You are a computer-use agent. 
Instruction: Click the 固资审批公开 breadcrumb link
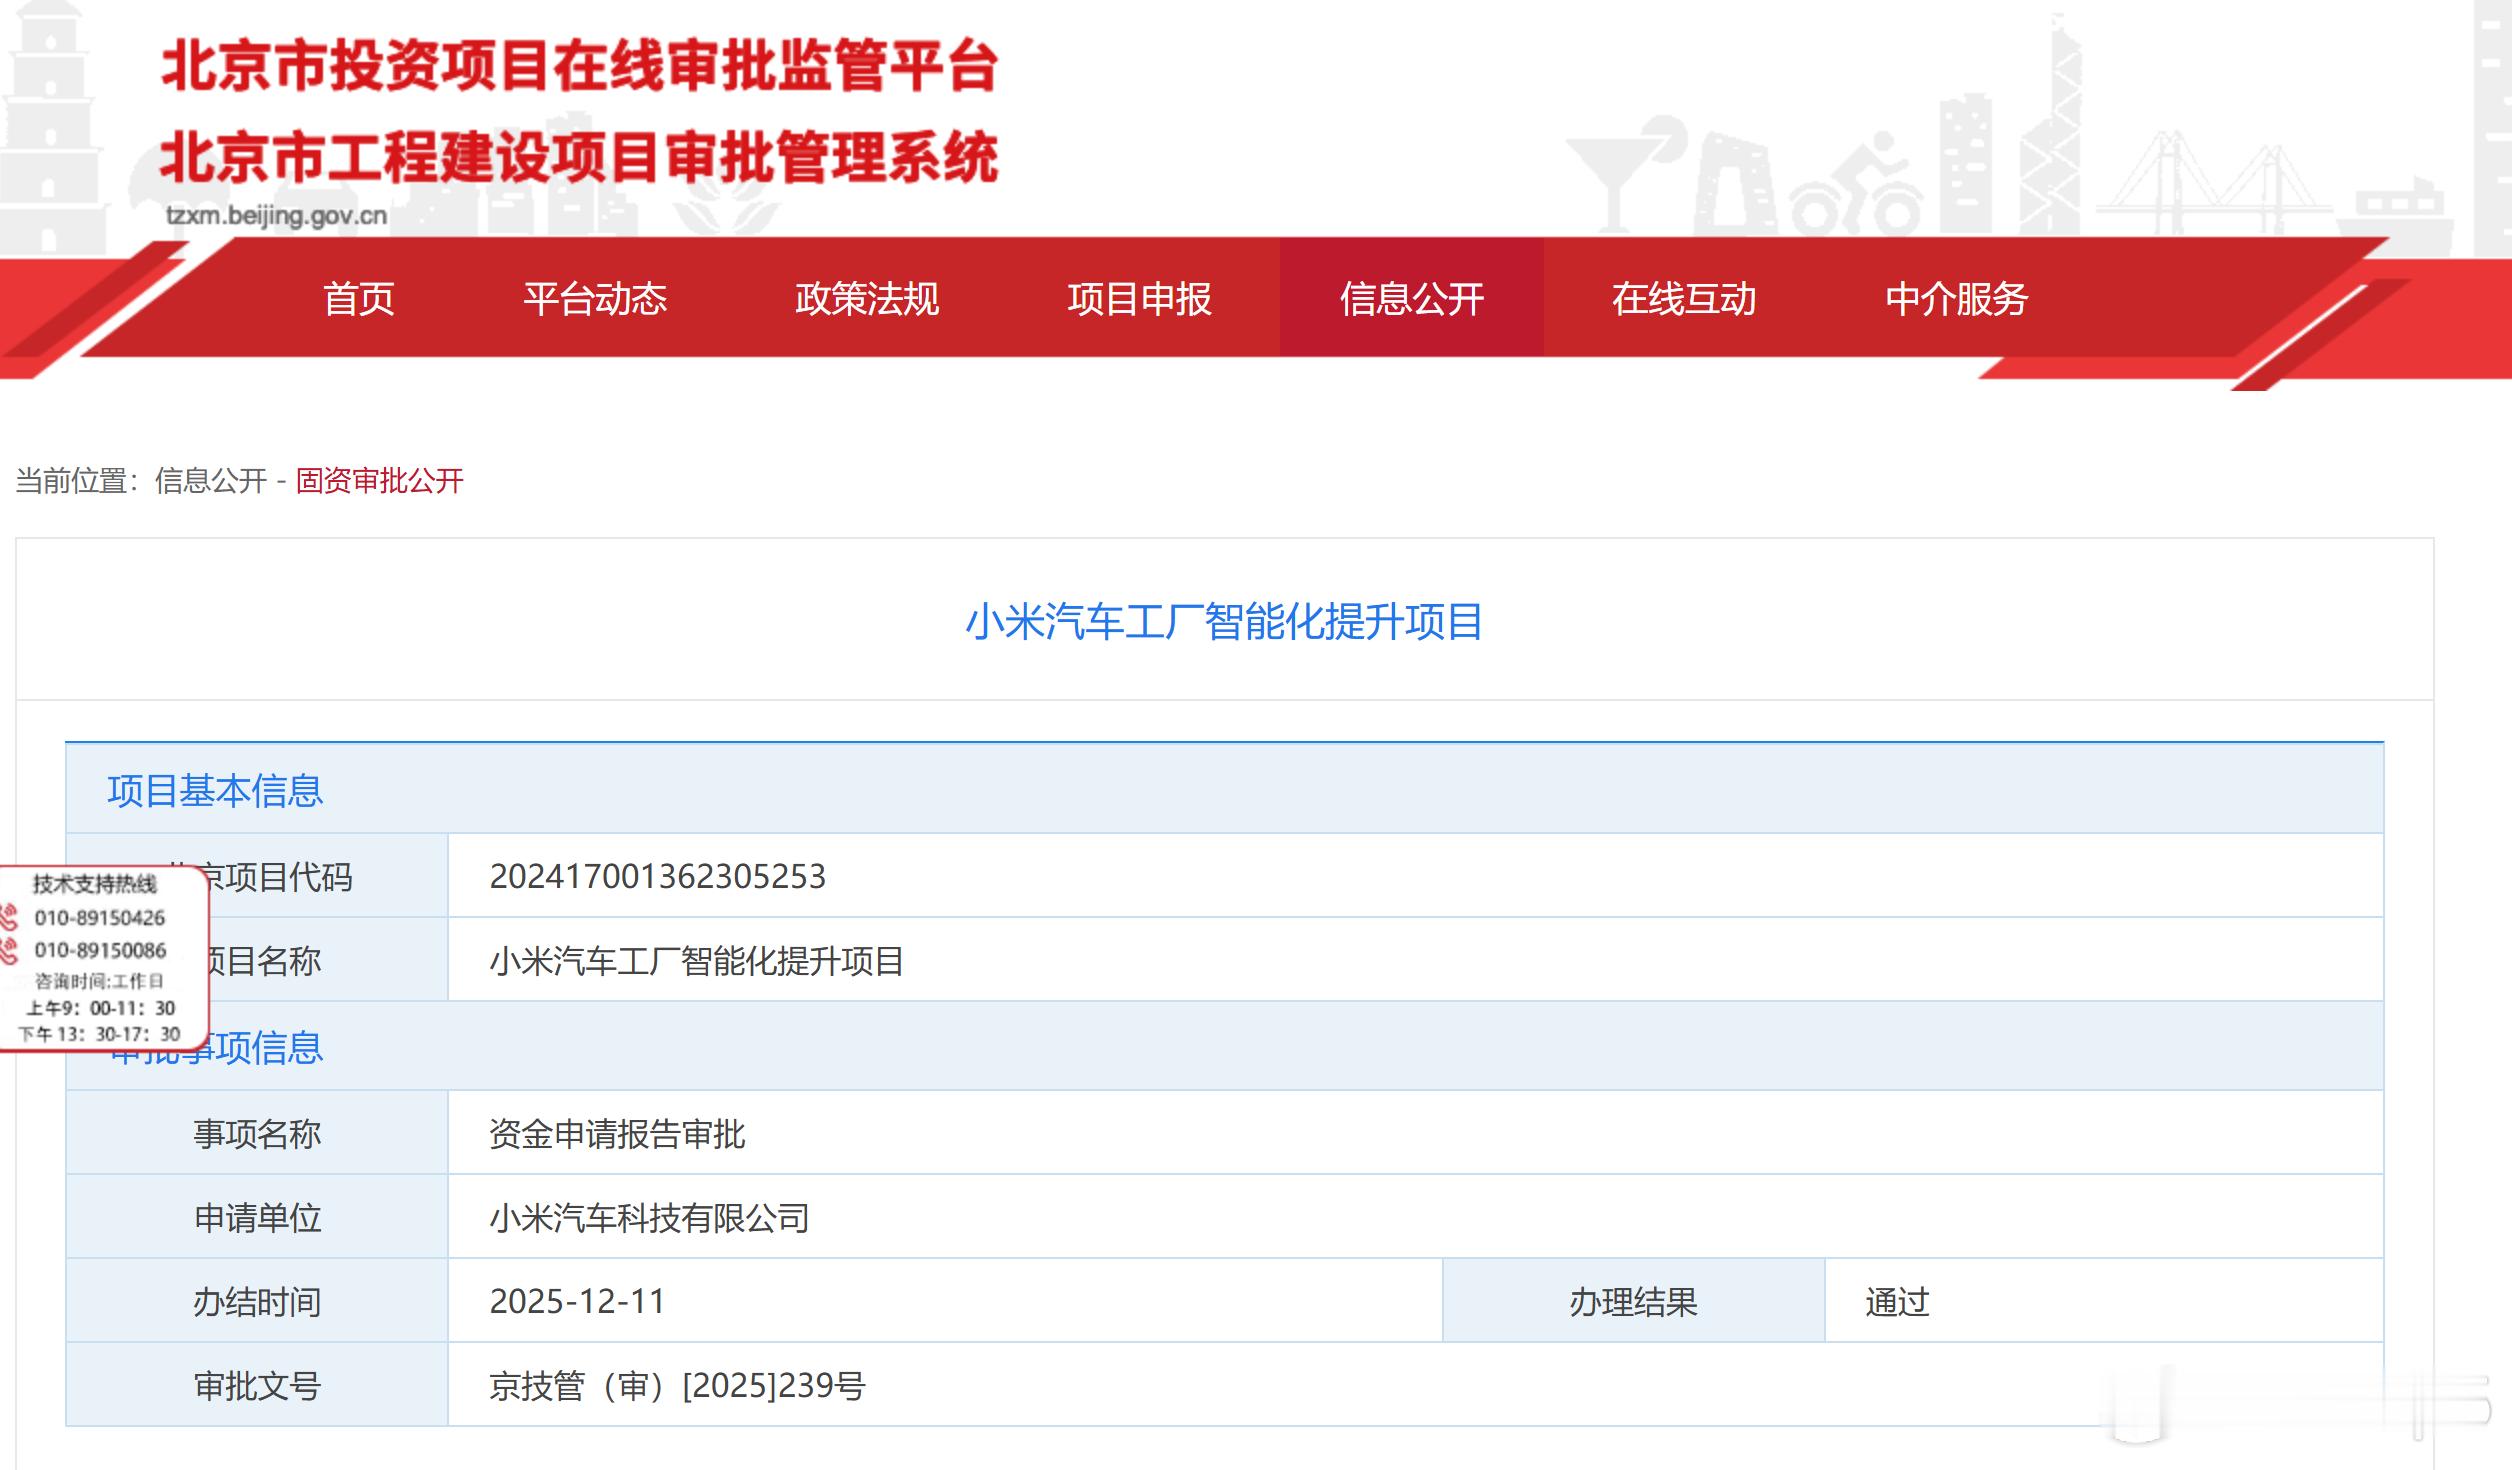tap(379, 481)
